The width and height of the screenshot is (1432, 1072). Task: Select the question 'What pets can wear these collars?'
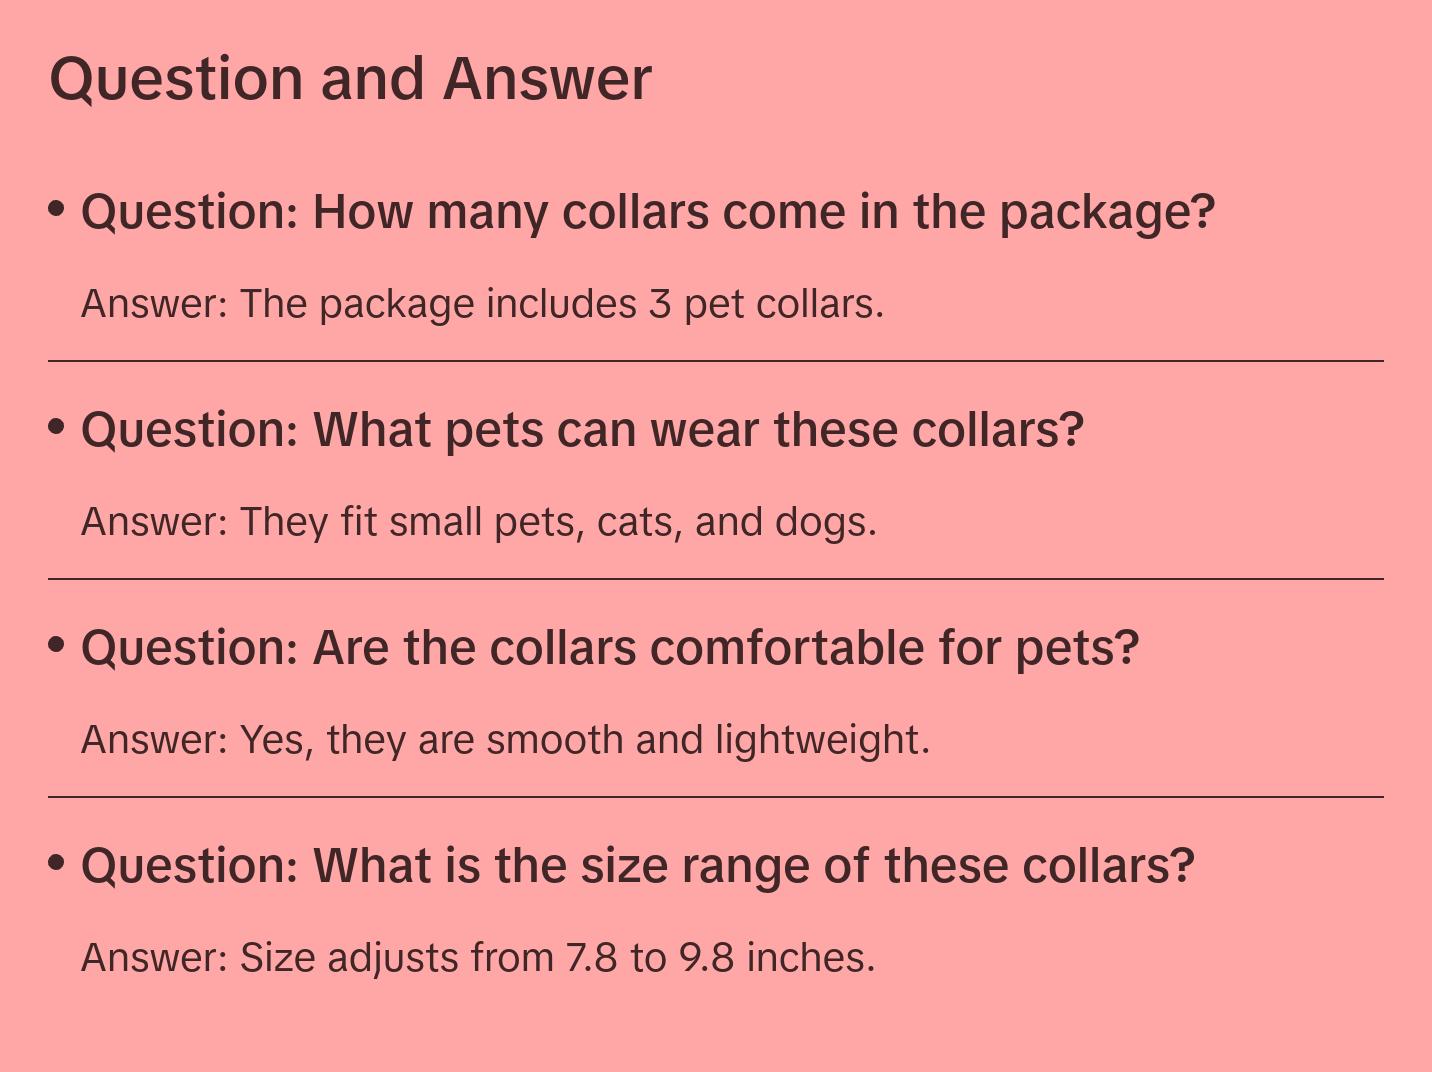click(582, 431)
